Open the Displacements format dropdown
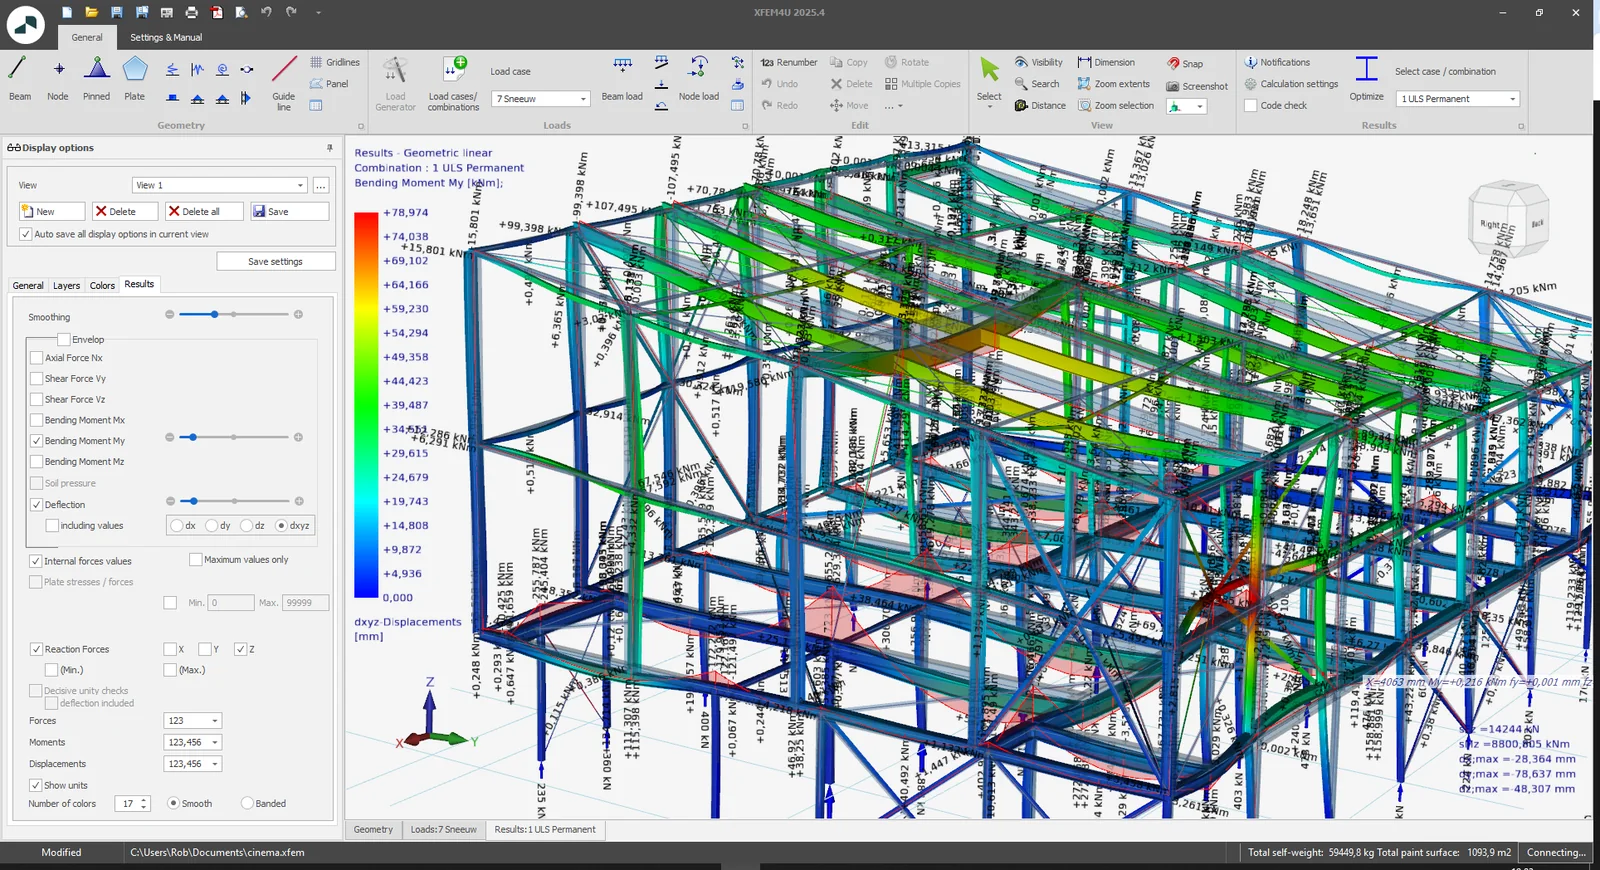Viewport: 1600px width, 870px height. tap(192, 764)
